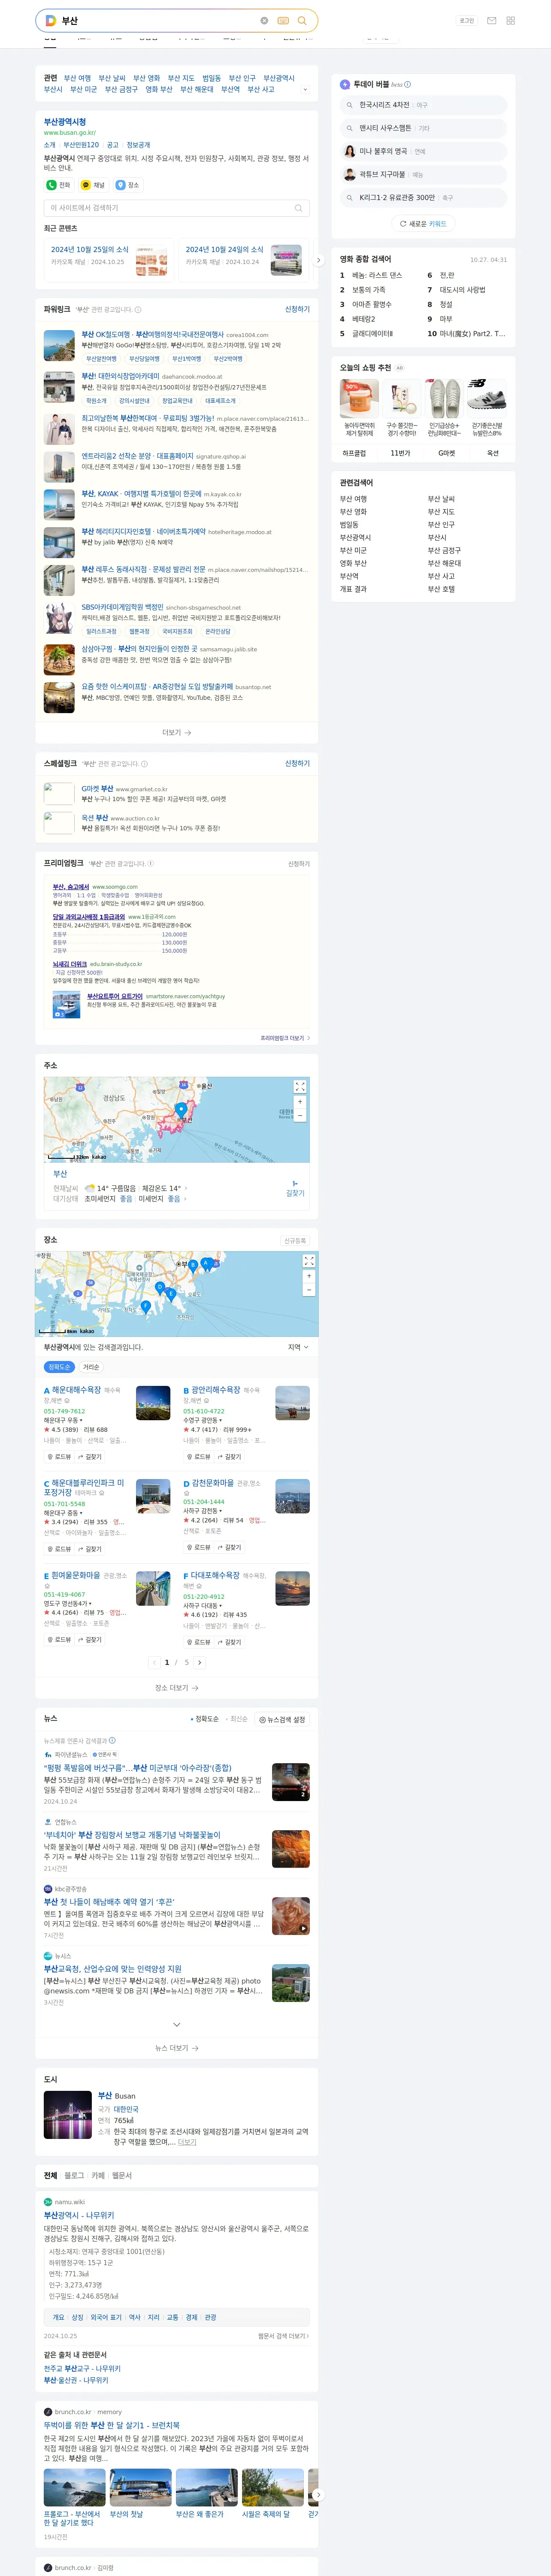
Task: Click 신청하기 in 파워링크 section
Action: click(297, 309)
